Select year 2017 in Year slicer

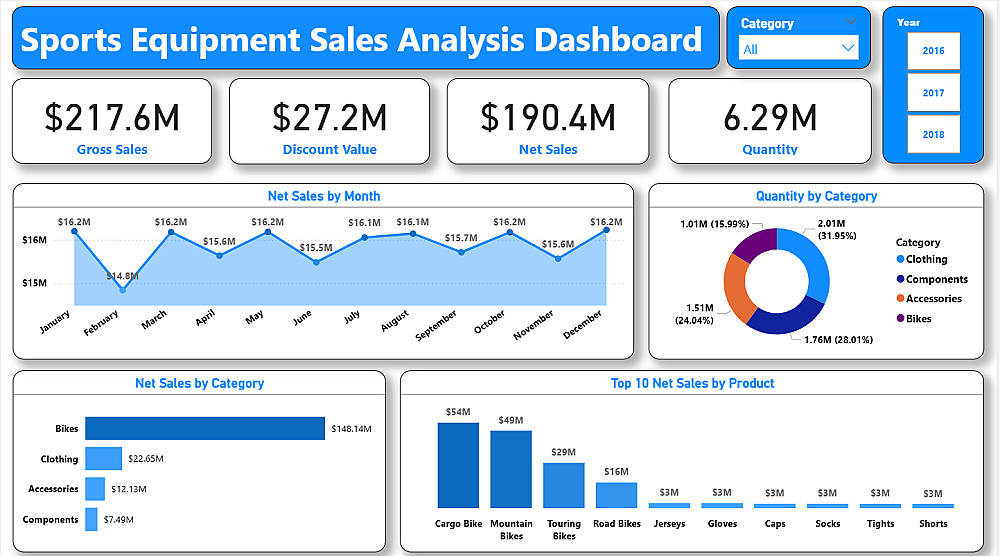(x=933, y=92)
